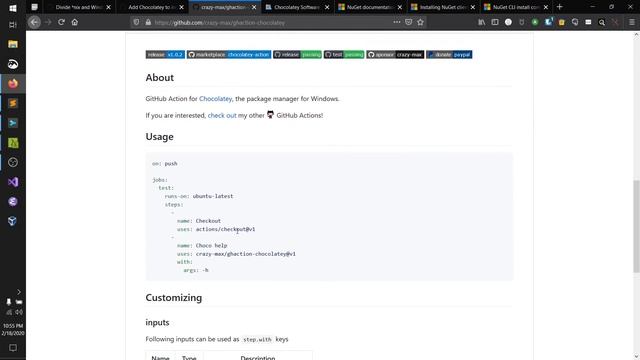Open a new browser tab
Image resolution: width=640 pixels, height=360 pixels.
[x=560, y=7]
